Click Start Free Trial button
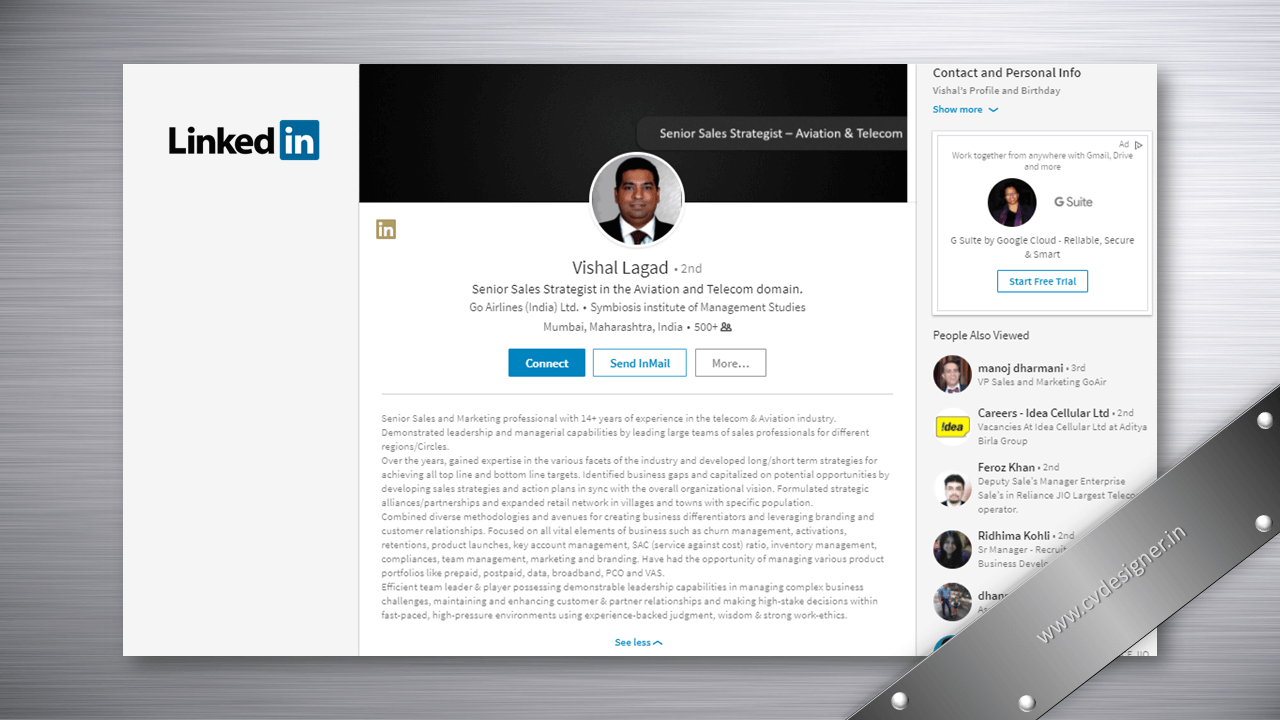This screenshot has width=1280, height=720. pyautogui.click(x=1042, y=282)
